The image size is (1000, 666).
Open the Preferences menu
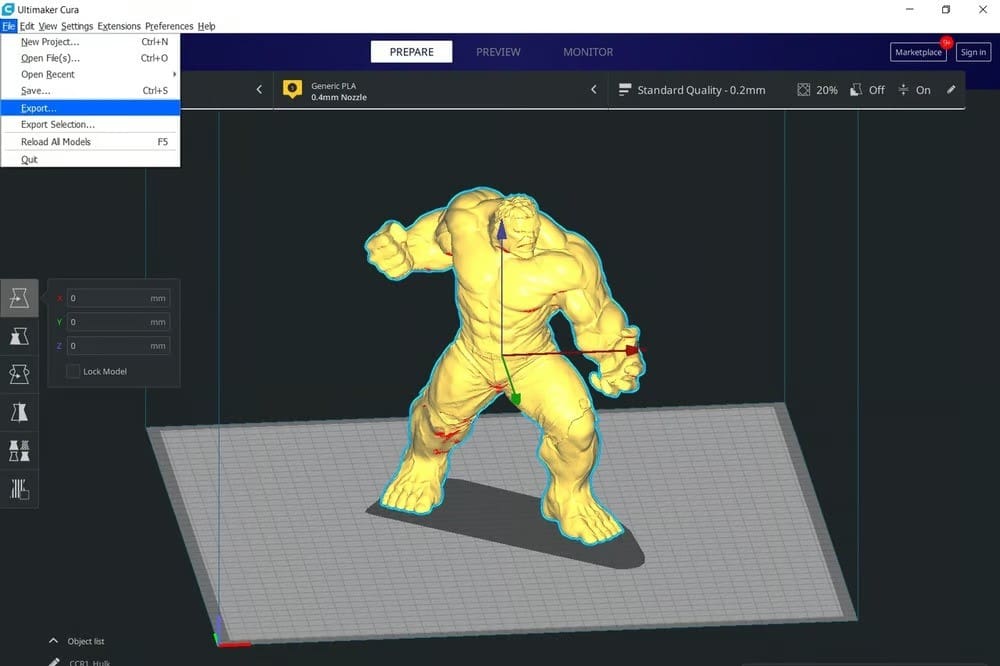click(x=169, y=26)
